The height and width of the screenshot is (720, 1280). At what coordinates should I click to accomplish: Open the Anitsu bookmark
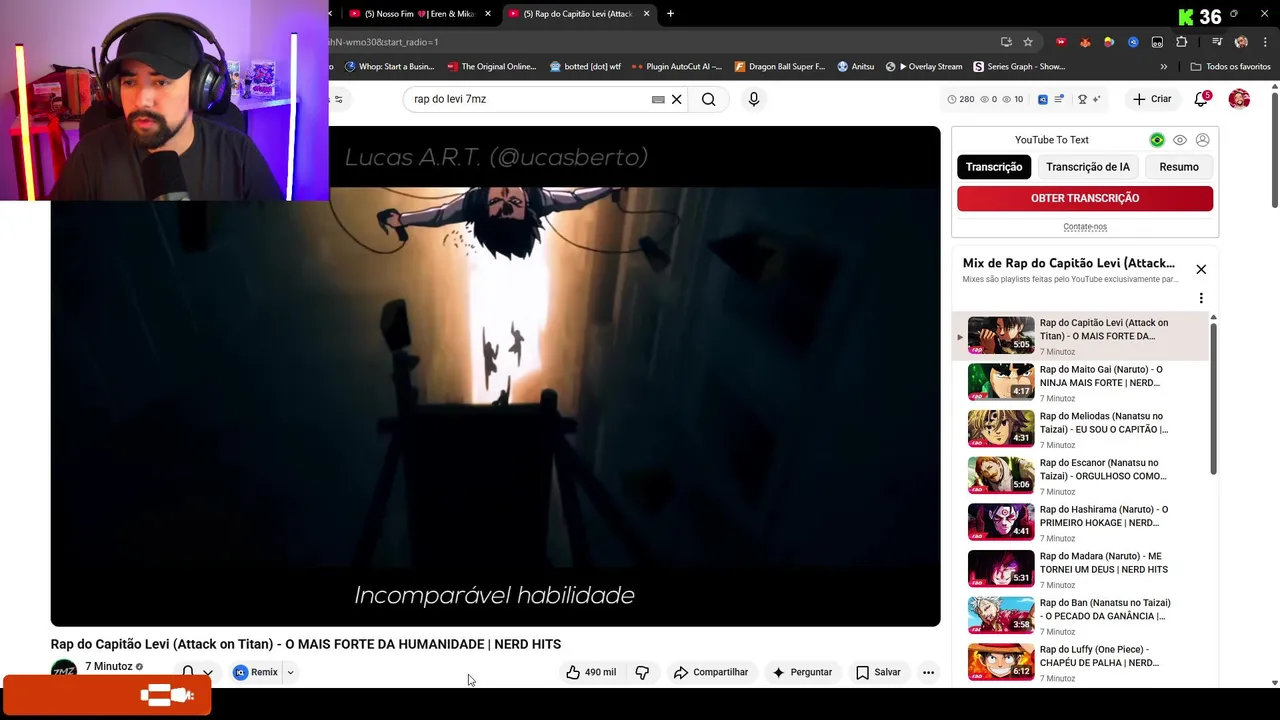pos(855,67)
